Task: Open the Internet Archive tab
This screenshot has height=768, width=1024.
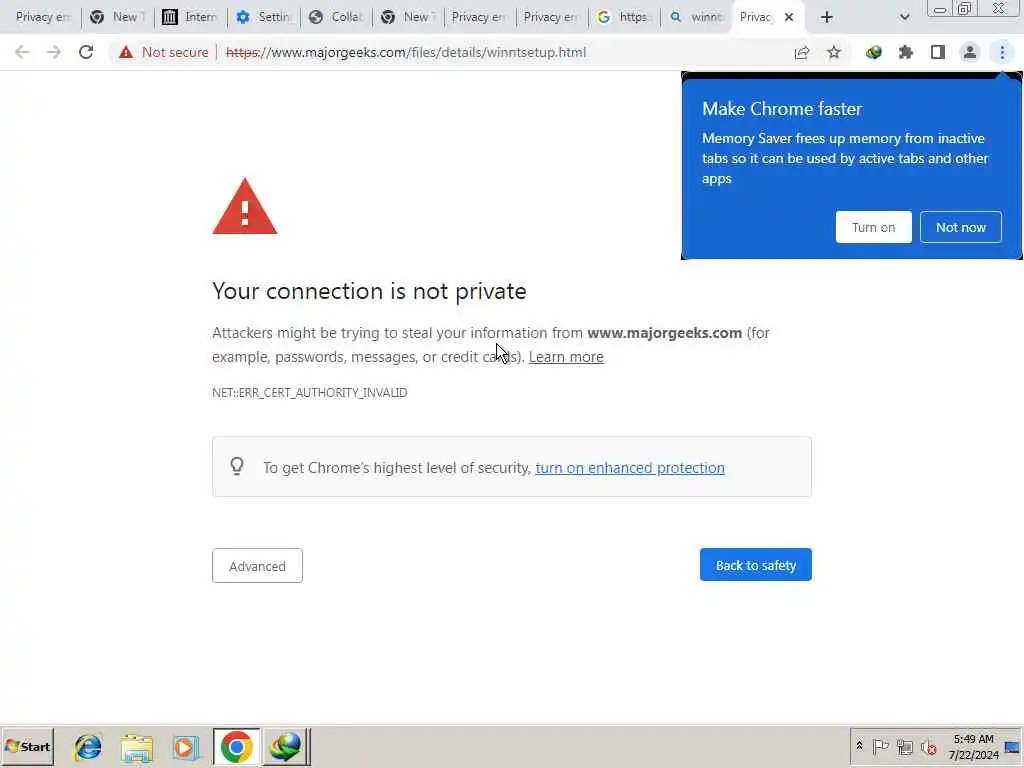Action: (x=191, y=17)
